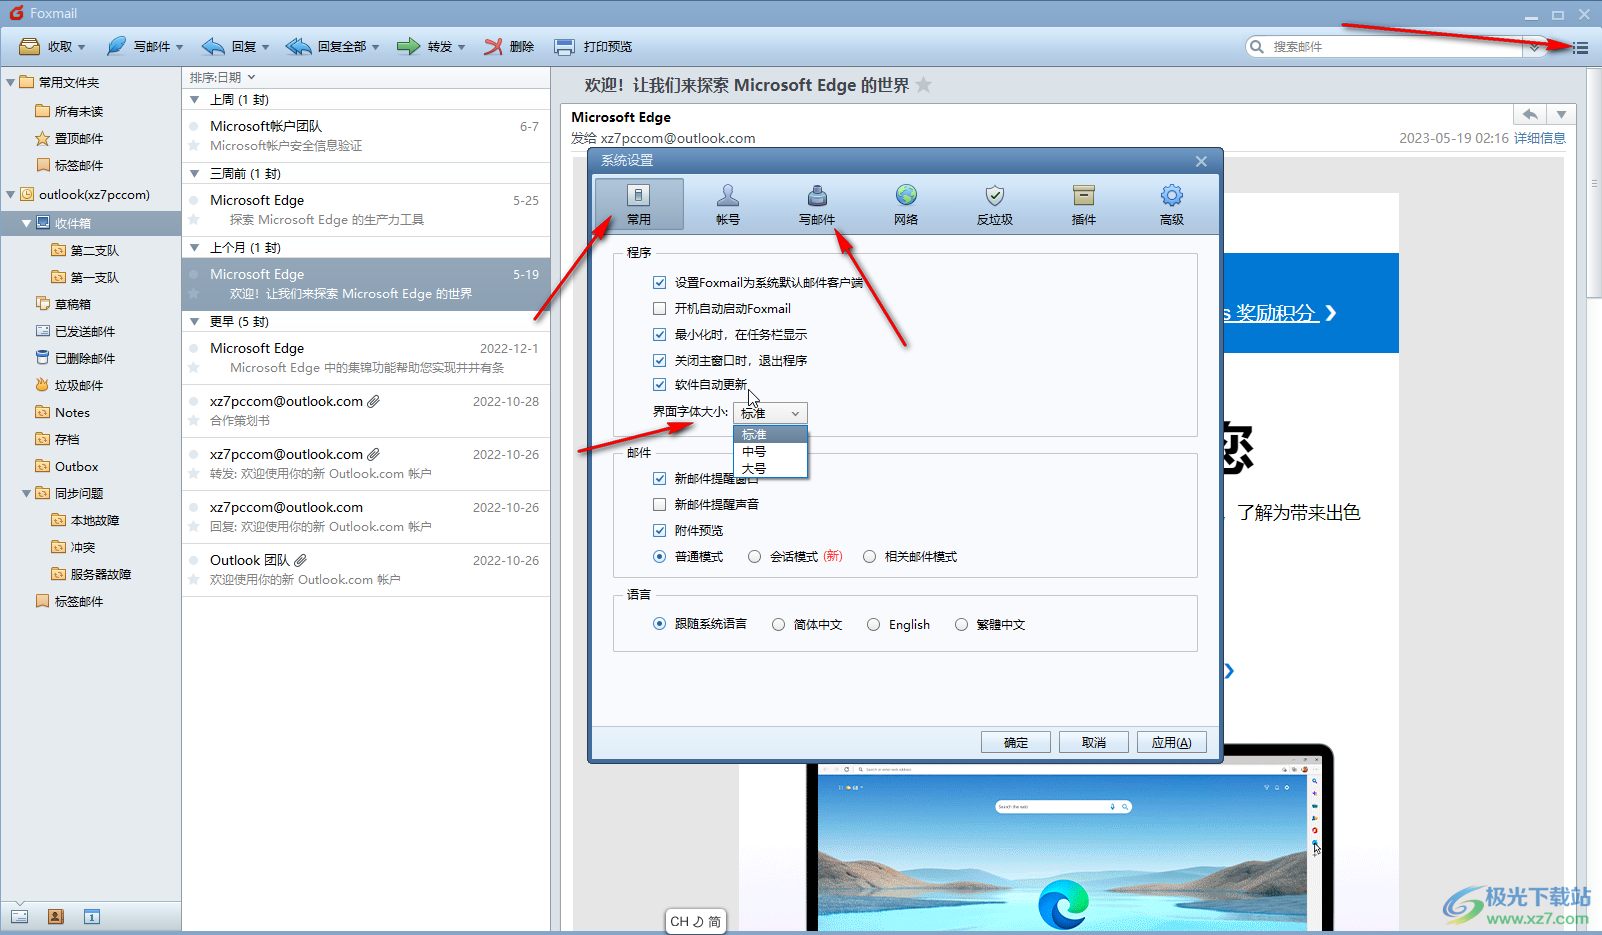The height and width of the screenshot is (935, 1602).
Task: Select the 写邮件 settings tab in dialog
Action: 817,204
